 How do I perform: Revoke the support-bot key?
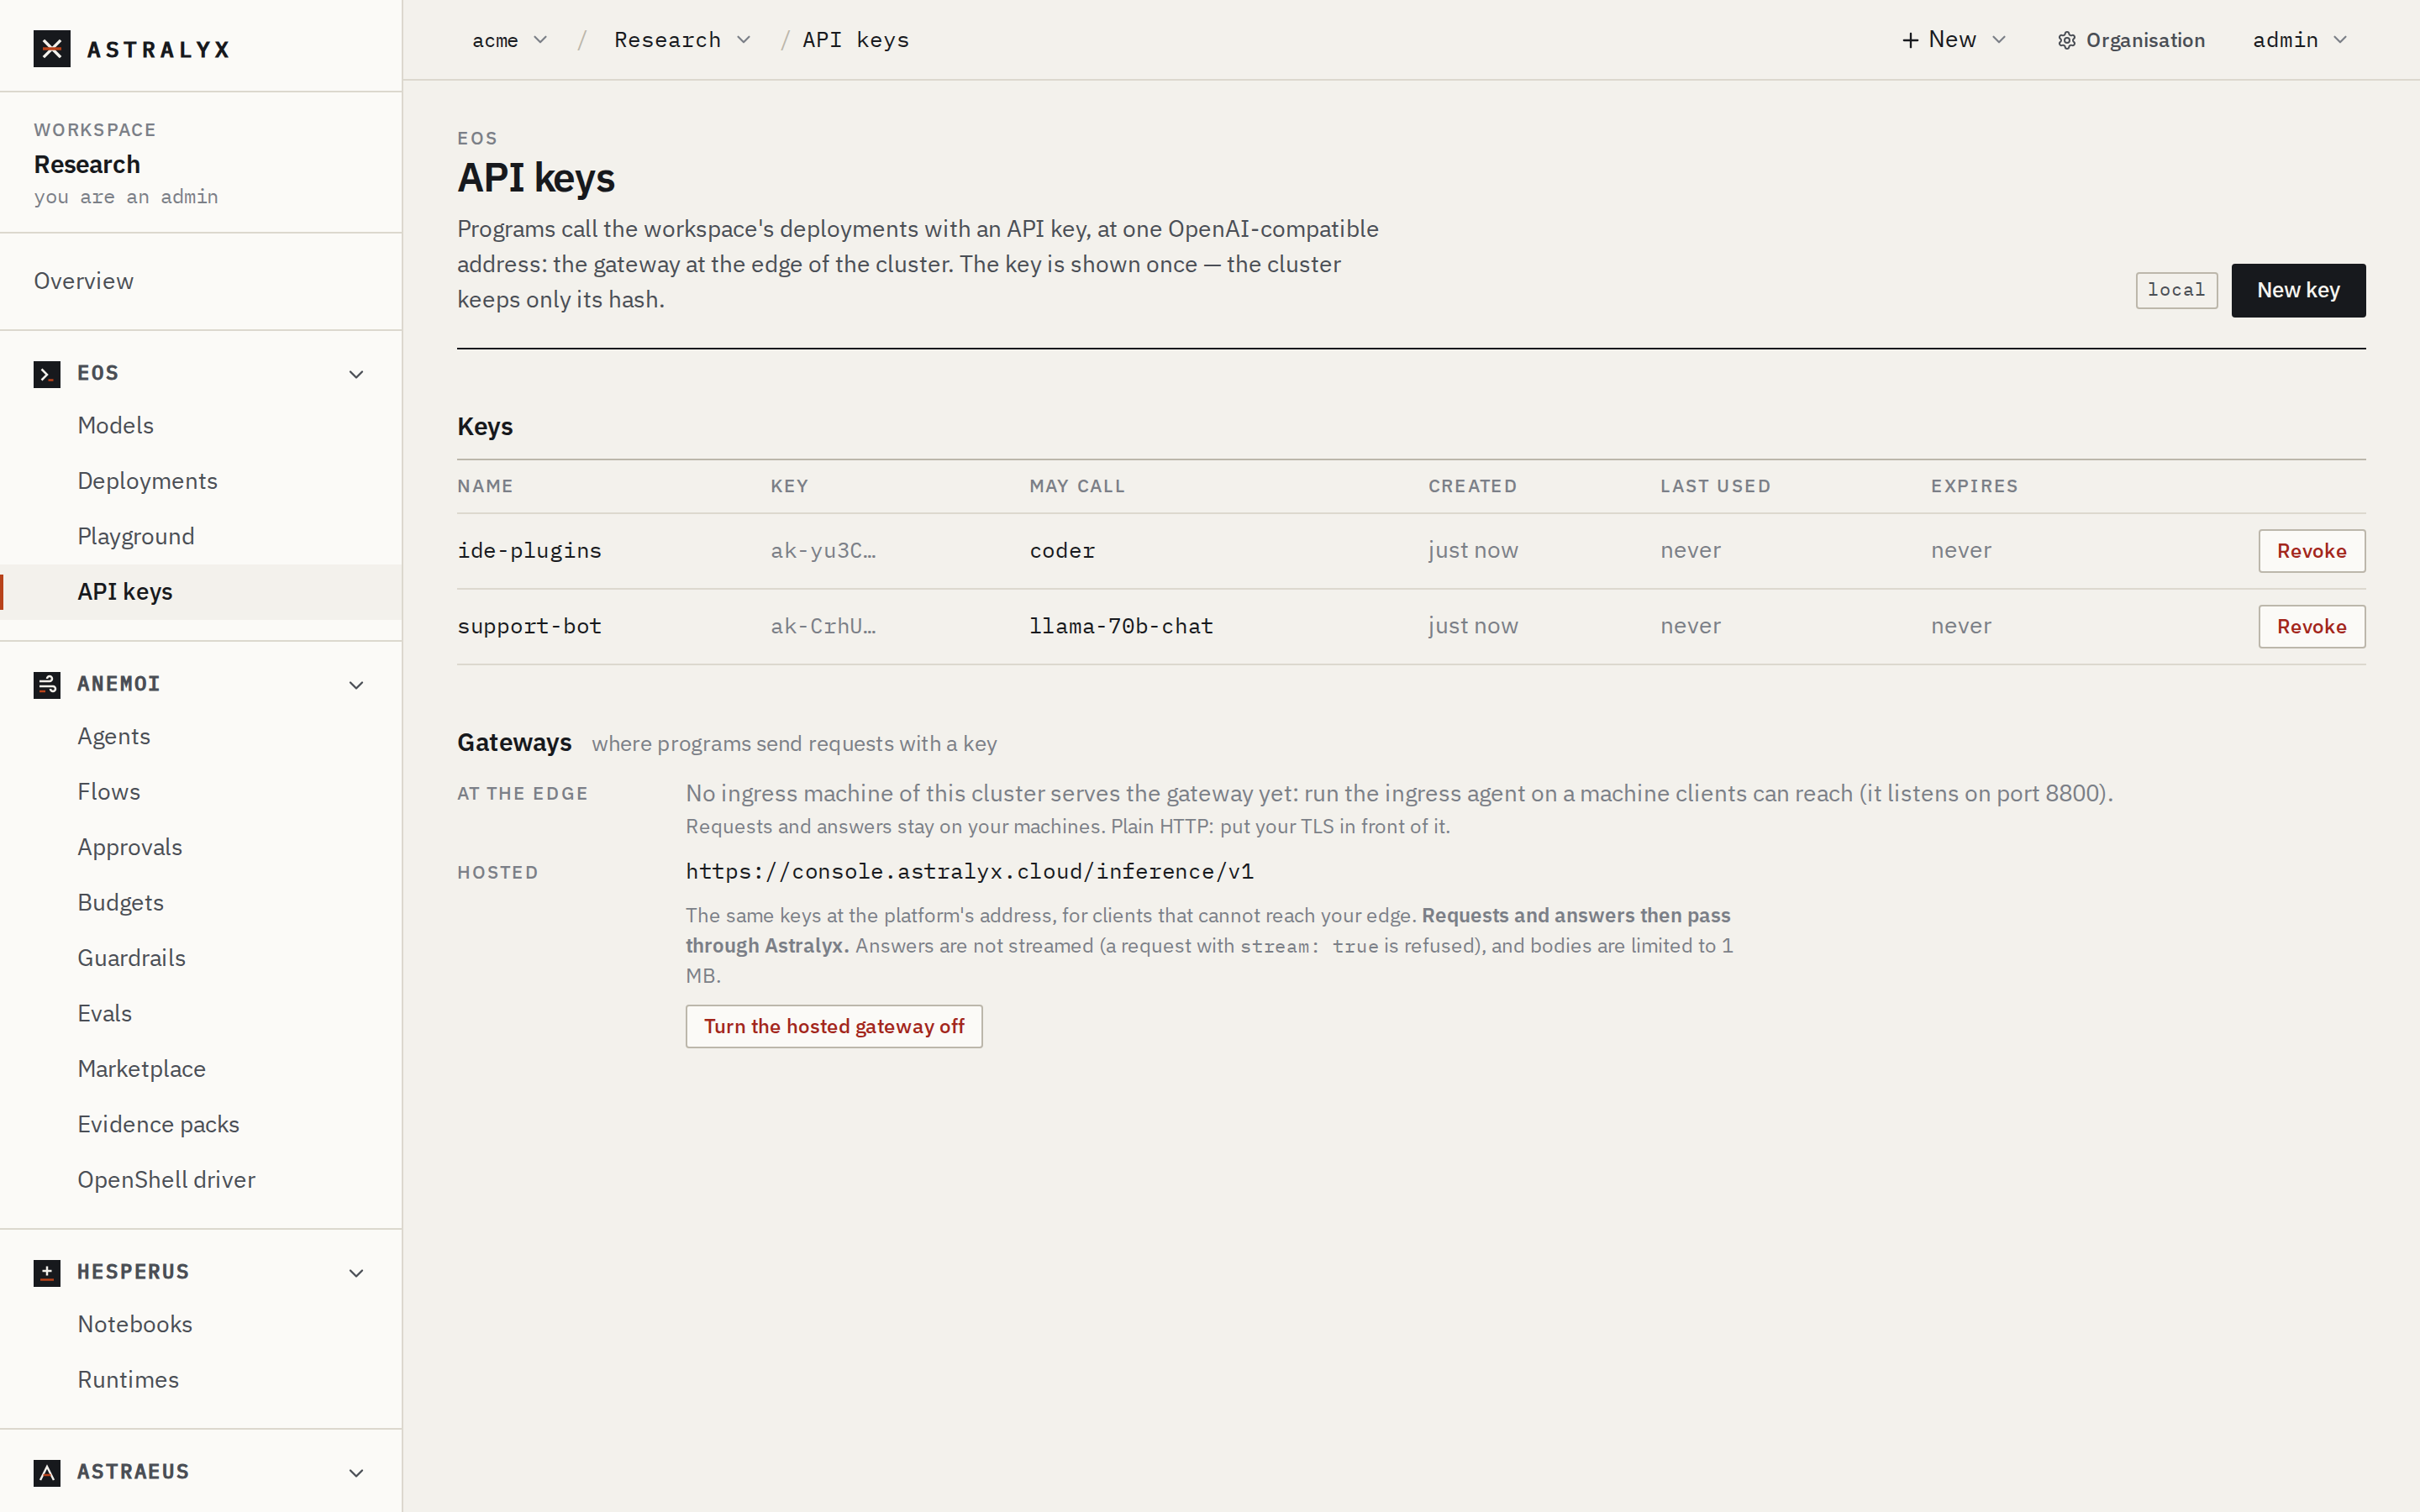(2311, 627)
